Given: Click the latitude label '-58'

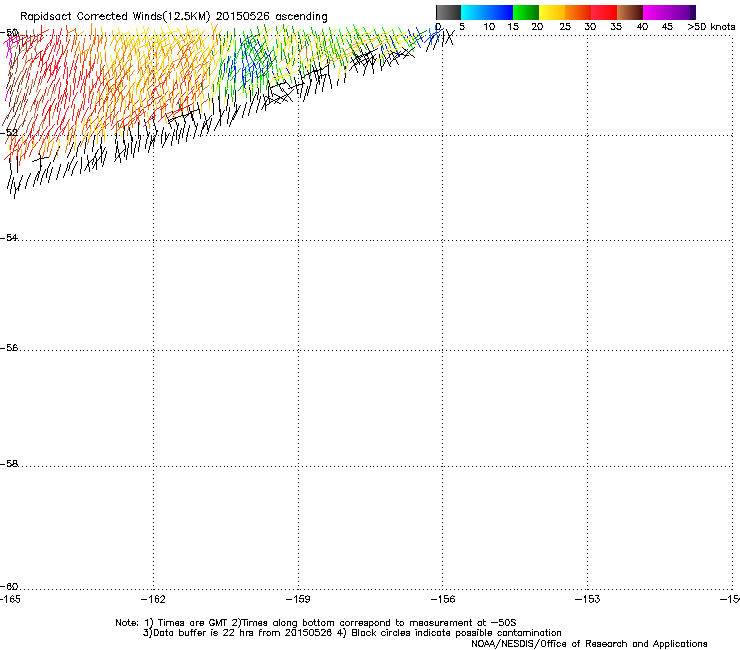Looking at the screenshot, I should (x=9, y=464).
